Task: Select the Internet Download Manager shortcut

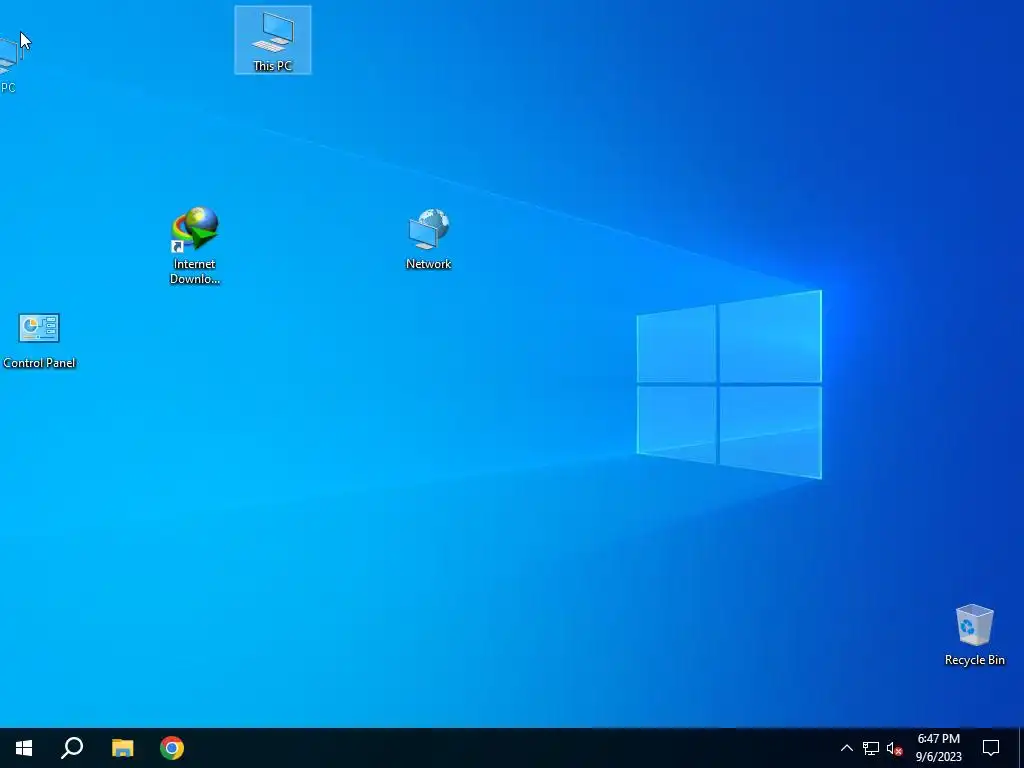Action: [195, 246]
